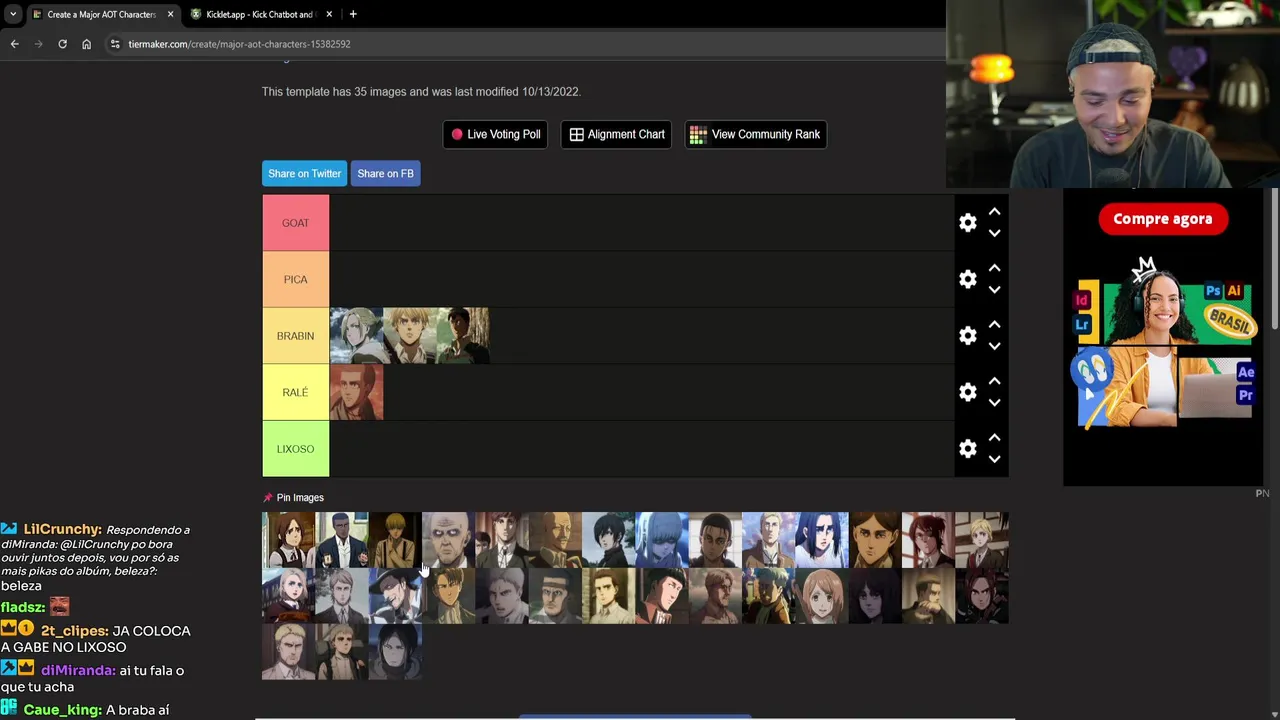The width and height of the screenshot is (1280, 720).
Task: Click fladsz username in chat
Action: pyautogui.click(x=22, y=607)
